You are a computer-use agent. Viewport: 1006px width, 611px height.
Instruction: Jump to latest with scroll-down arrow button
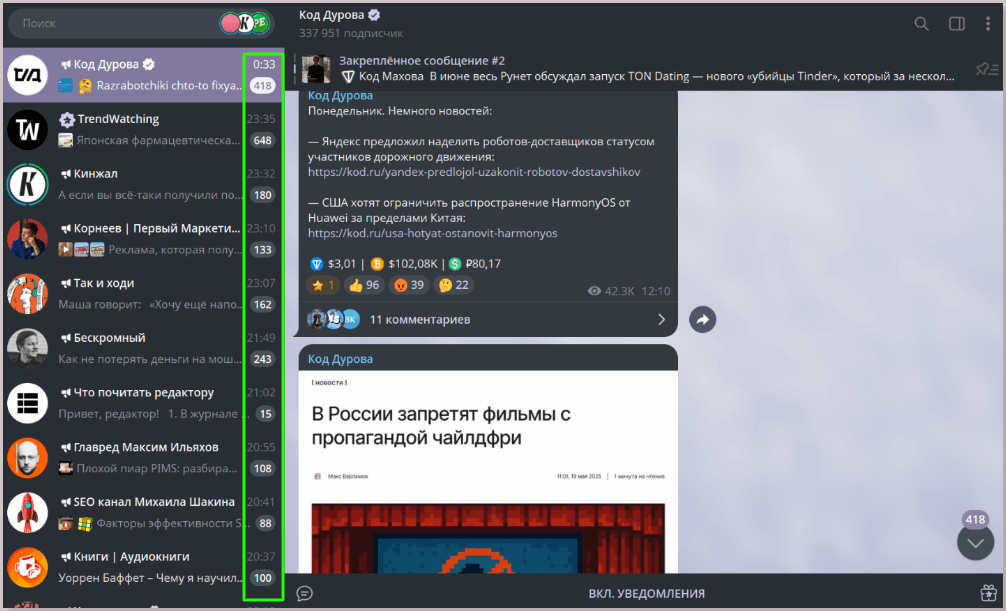pos(975,542)
